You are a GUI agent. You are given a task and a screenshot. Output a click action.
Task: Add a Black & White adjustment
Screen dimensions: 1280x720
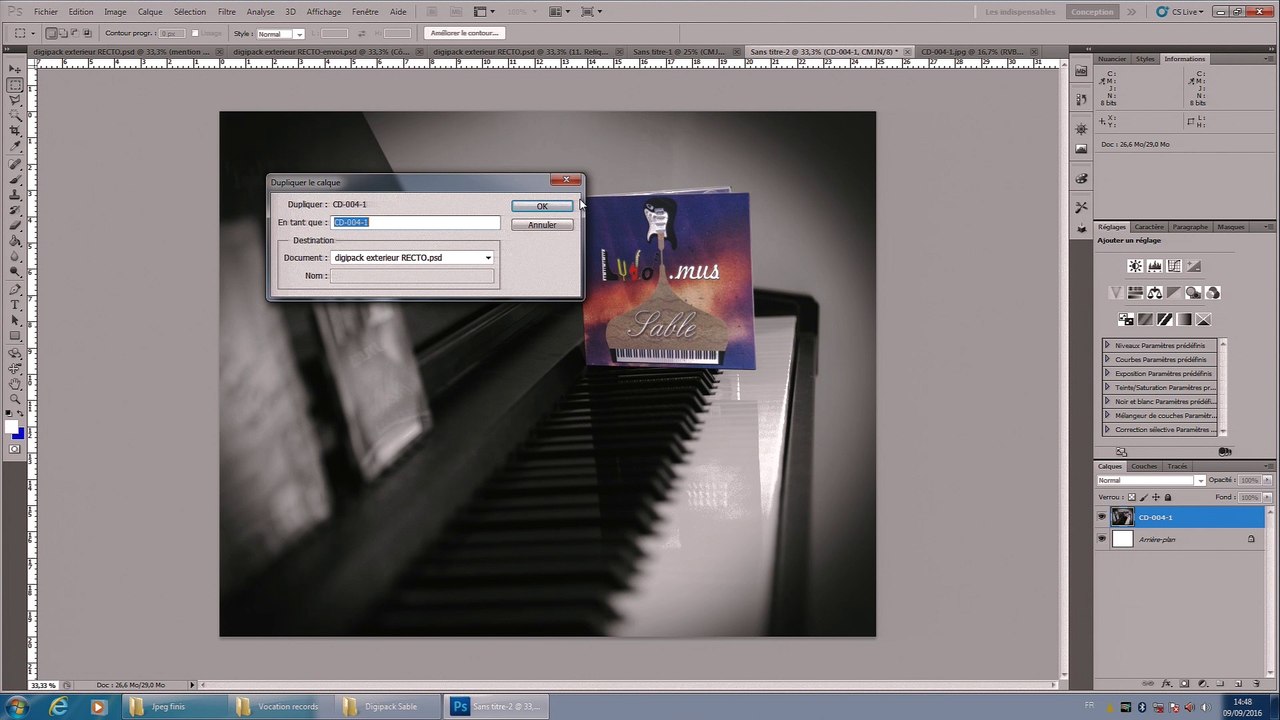pyautogui.click(x=1174, y=293)
